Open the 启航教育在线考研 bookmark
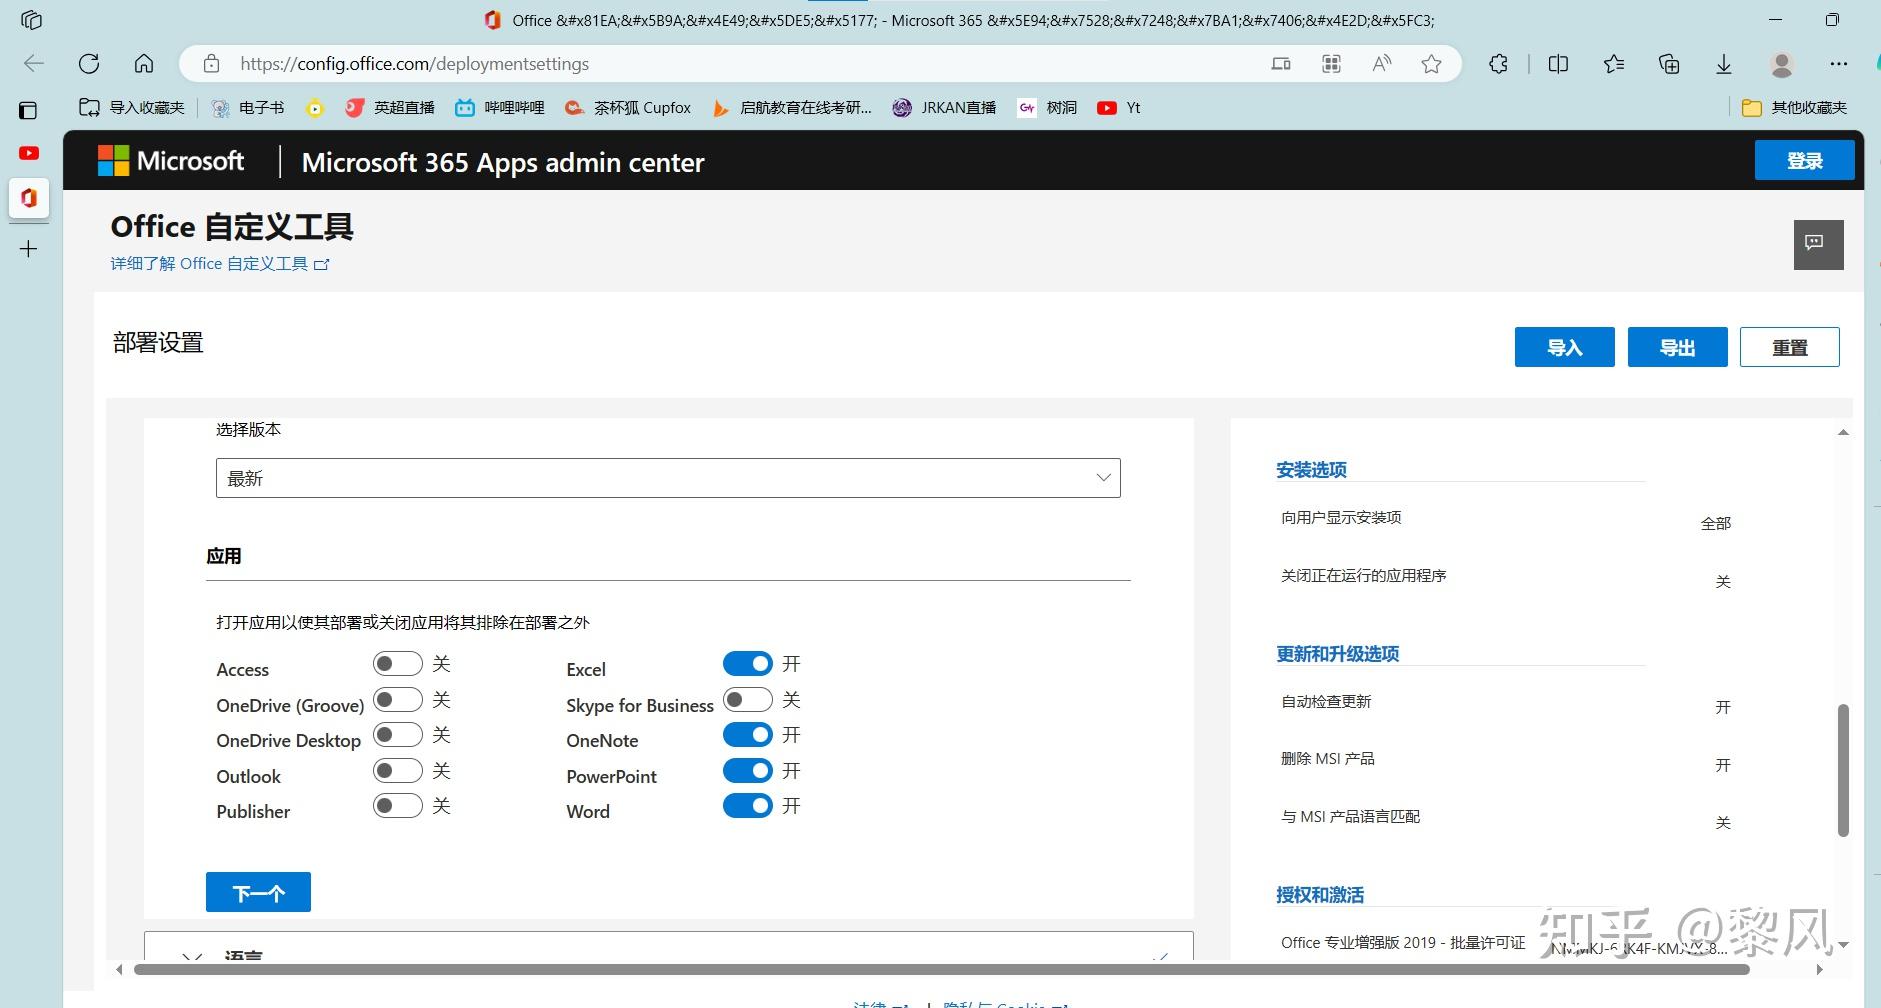 pyautogui.click(x=791, y=108)
